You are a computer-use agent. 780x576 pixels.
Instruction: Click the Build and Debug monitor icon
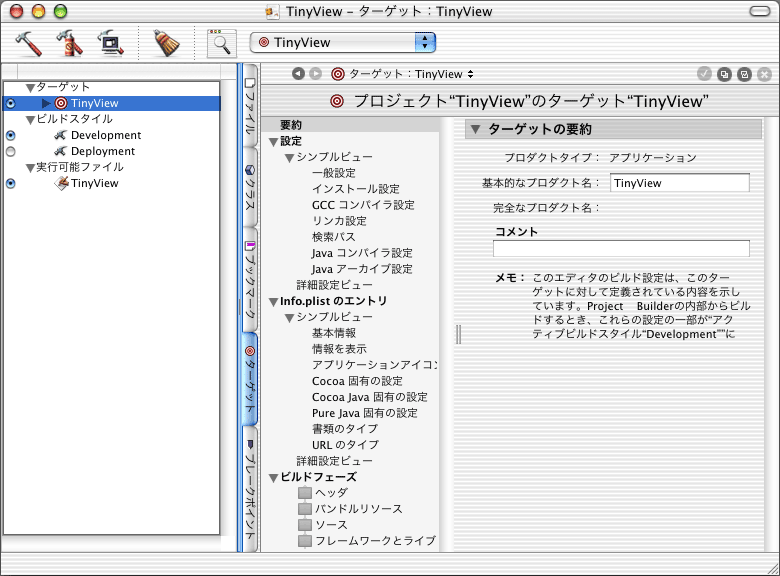[x=109, y=43]
